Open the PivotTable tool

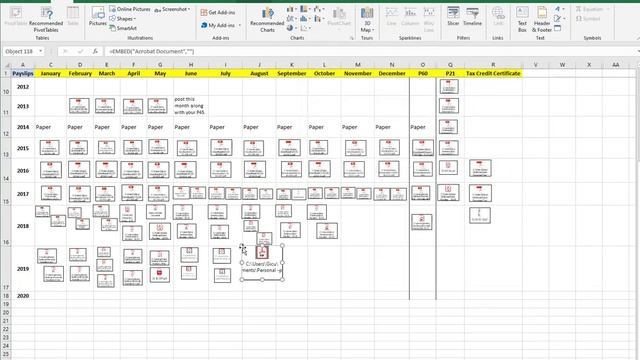click(16, 17)
